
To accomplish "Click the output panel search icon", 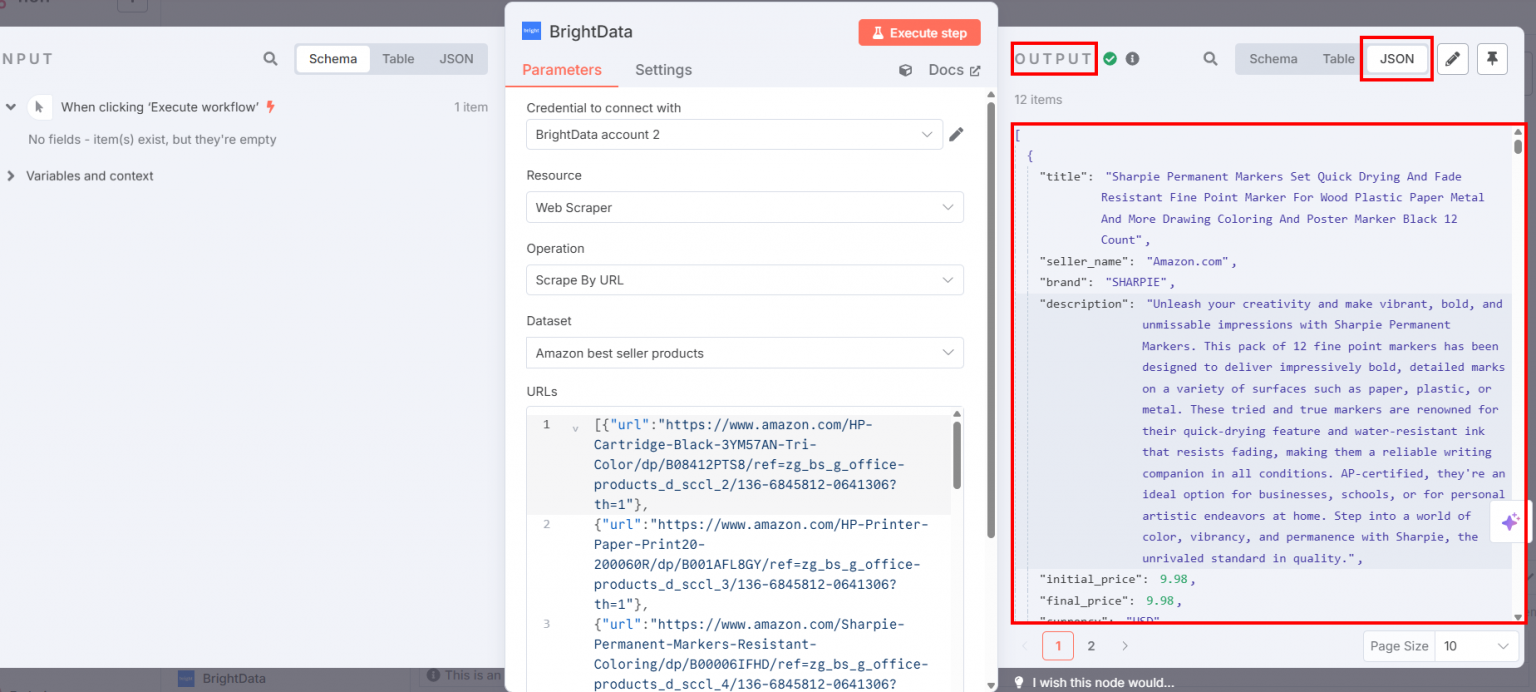I will click(x=1210, y=59).
